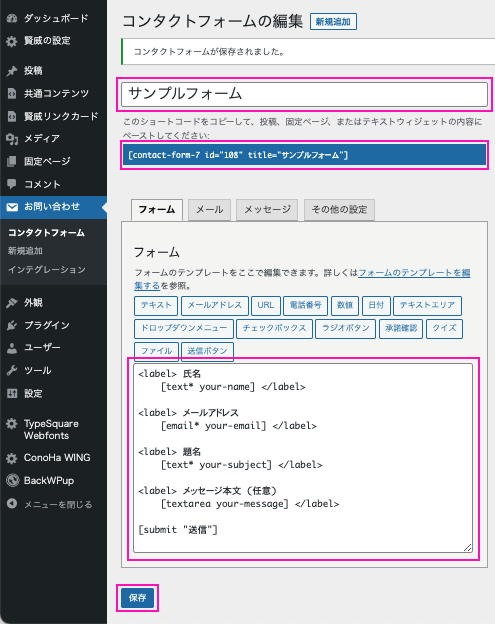Switch to the その他の設定 tab
The width and height of the screenshot is (495, 624).
339,210
